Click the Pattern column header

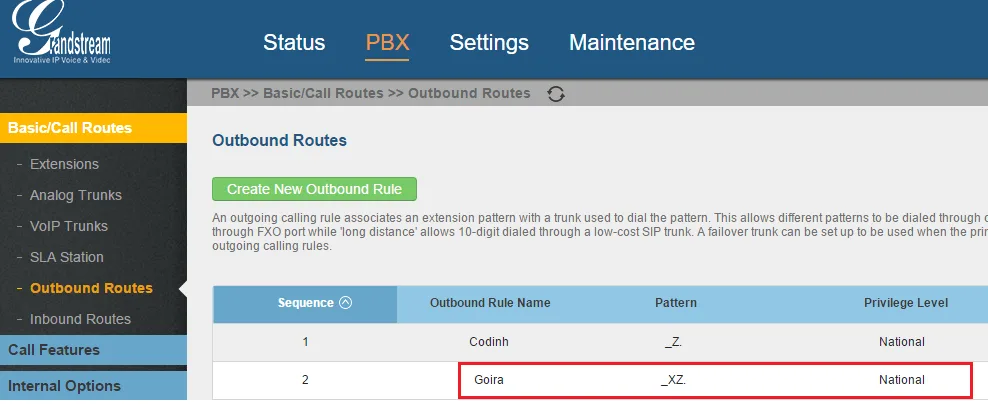[x=676, y=303]
